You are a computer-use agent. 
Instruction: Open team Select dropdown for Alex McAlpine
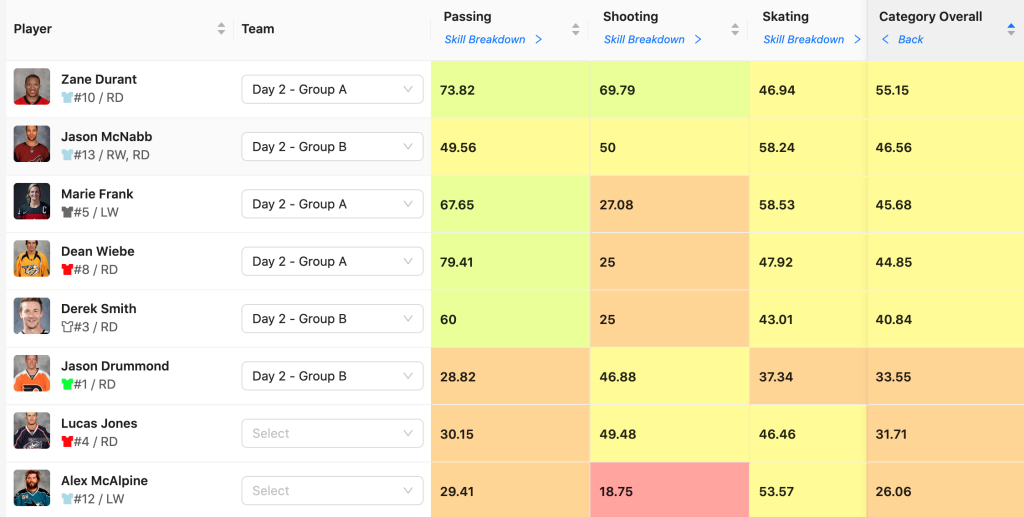pos(332,491)
